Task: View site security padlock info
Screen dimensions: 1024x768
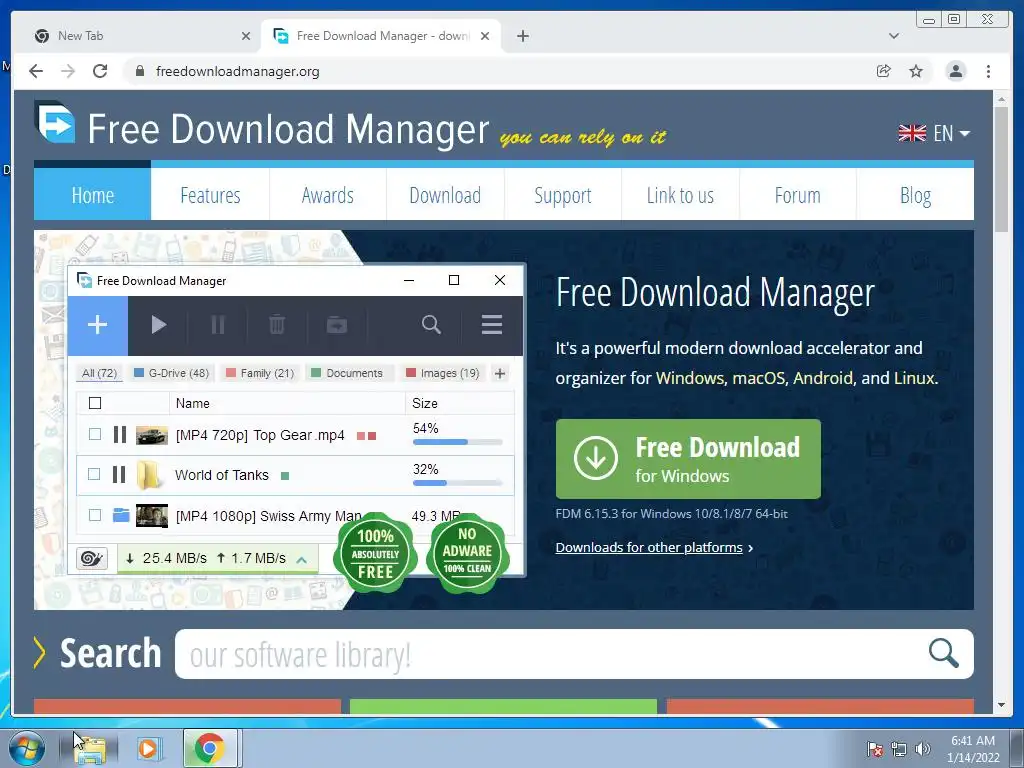Action: [x=140, y=71]
